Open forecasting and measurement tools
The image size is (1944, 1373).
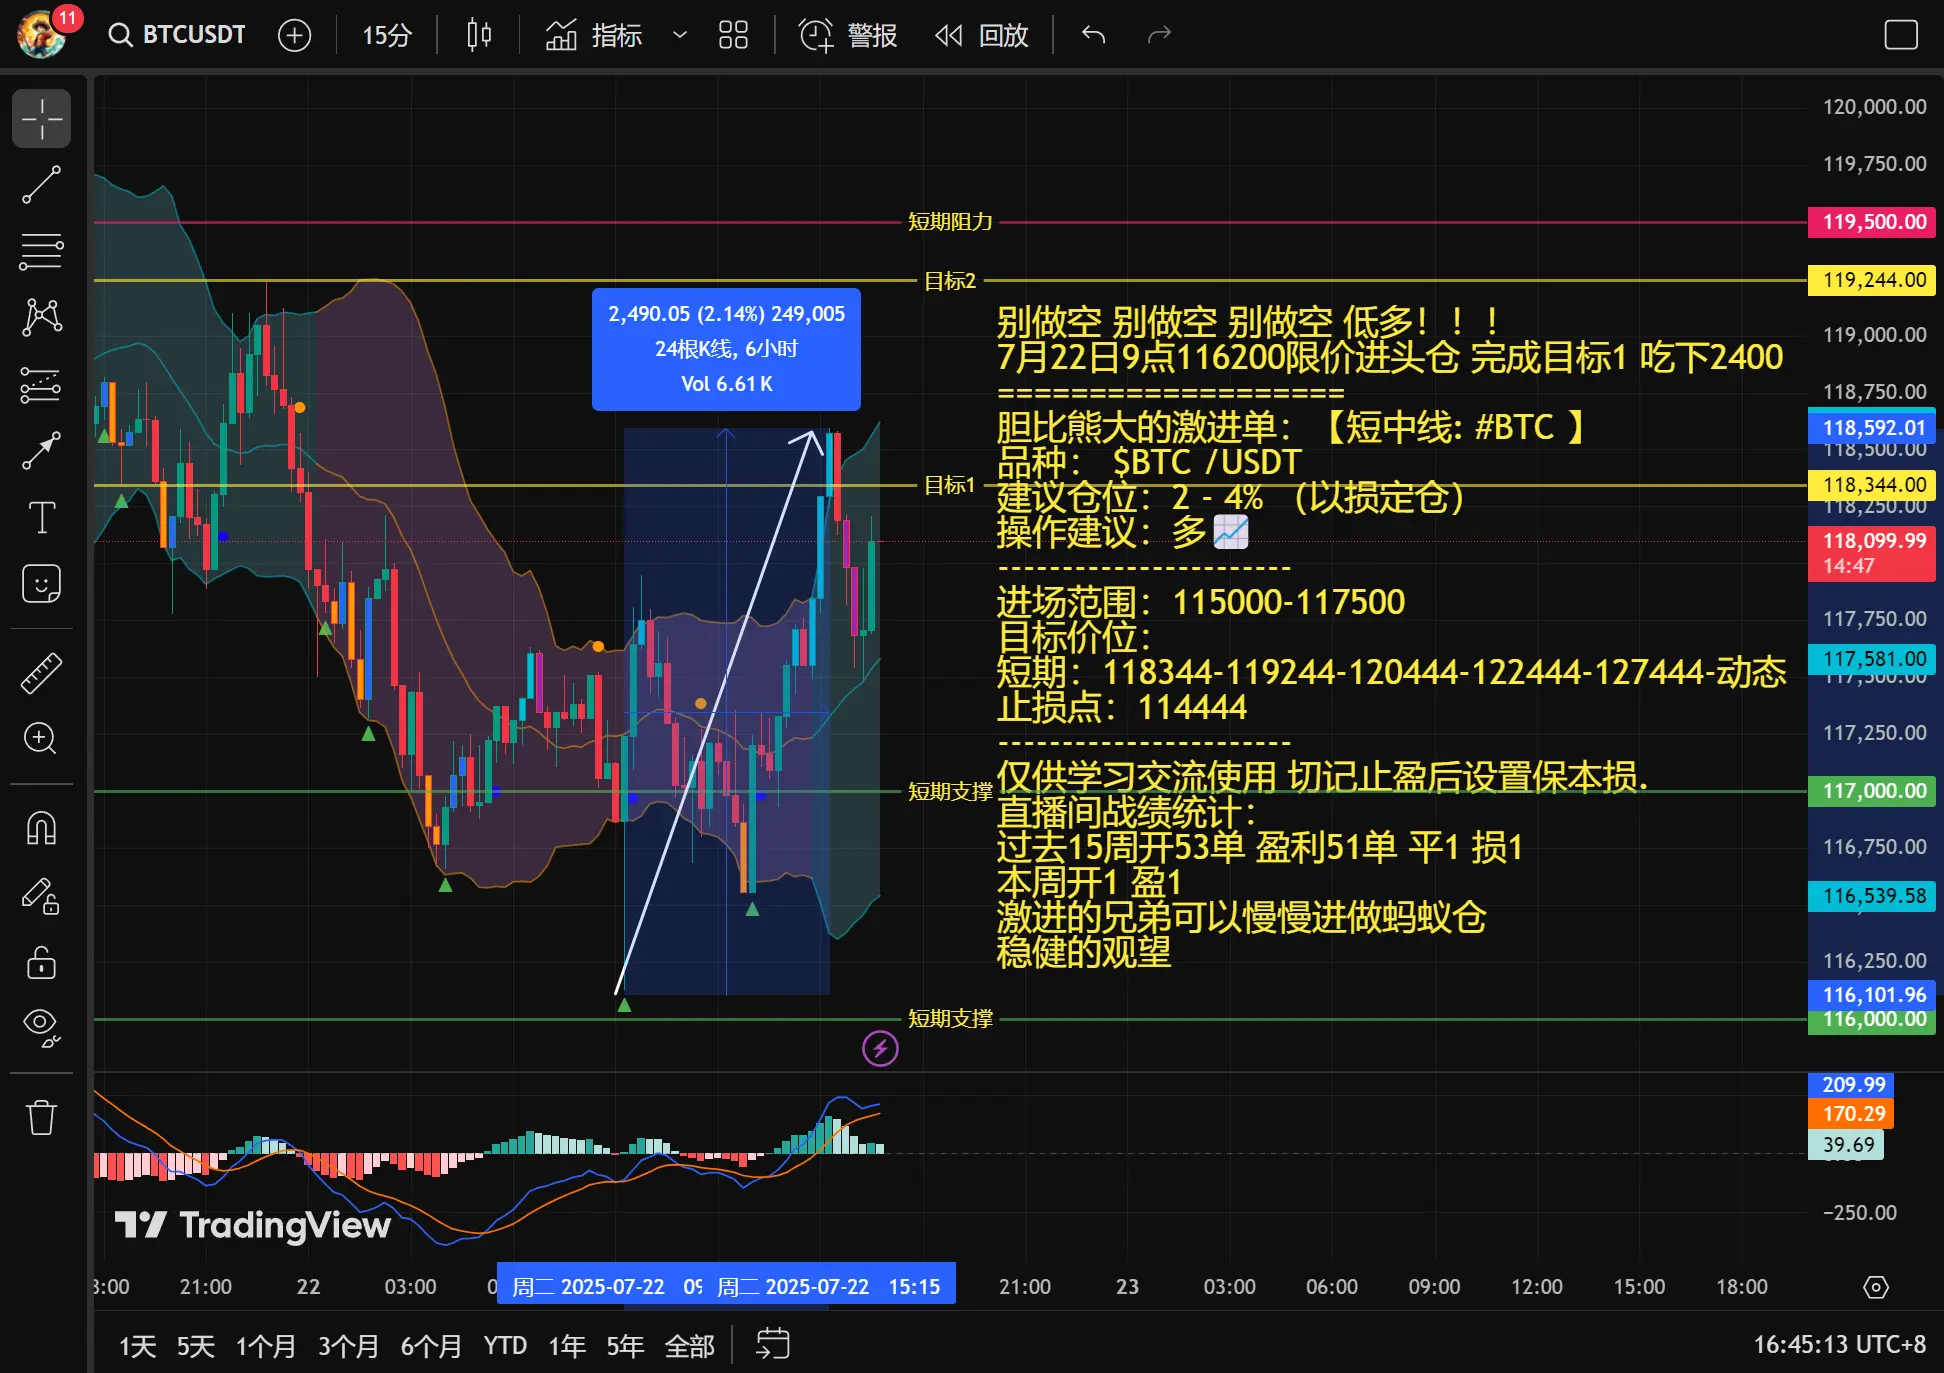click(41, 384)
